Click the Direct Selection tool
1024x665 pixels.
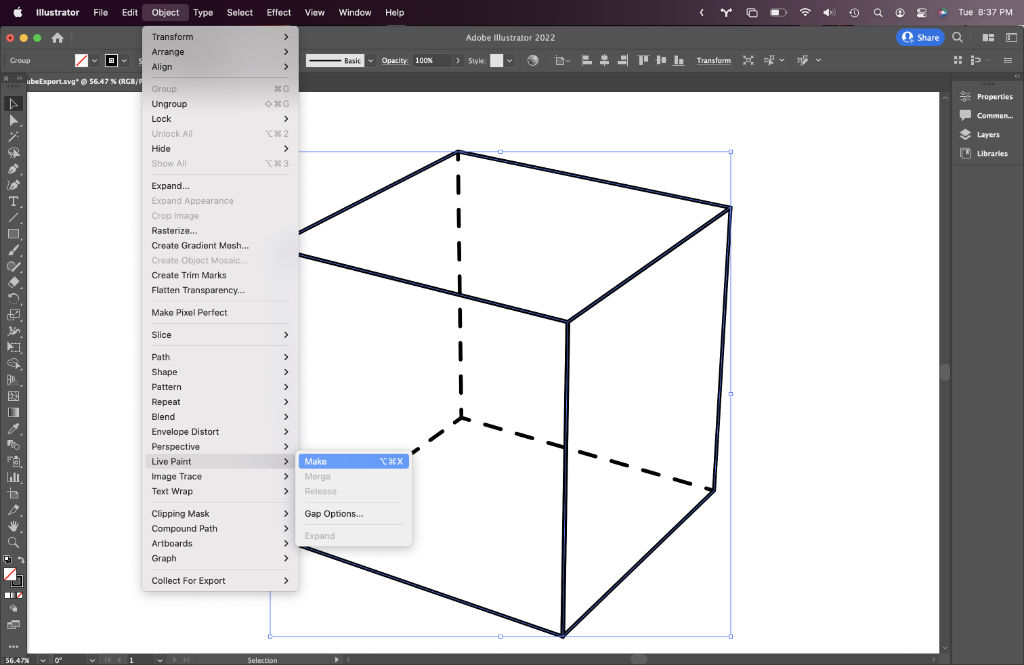(14, 120)
